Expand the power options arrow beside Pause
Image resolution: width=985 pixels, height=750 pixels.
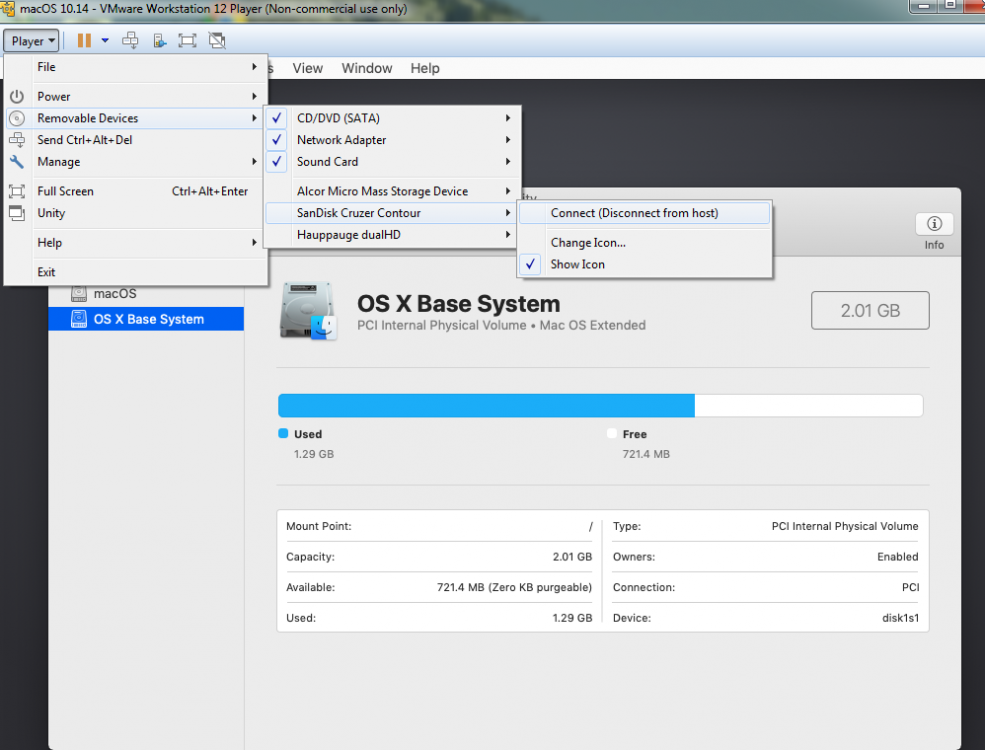pyautogui.click(x=105, y=41)
